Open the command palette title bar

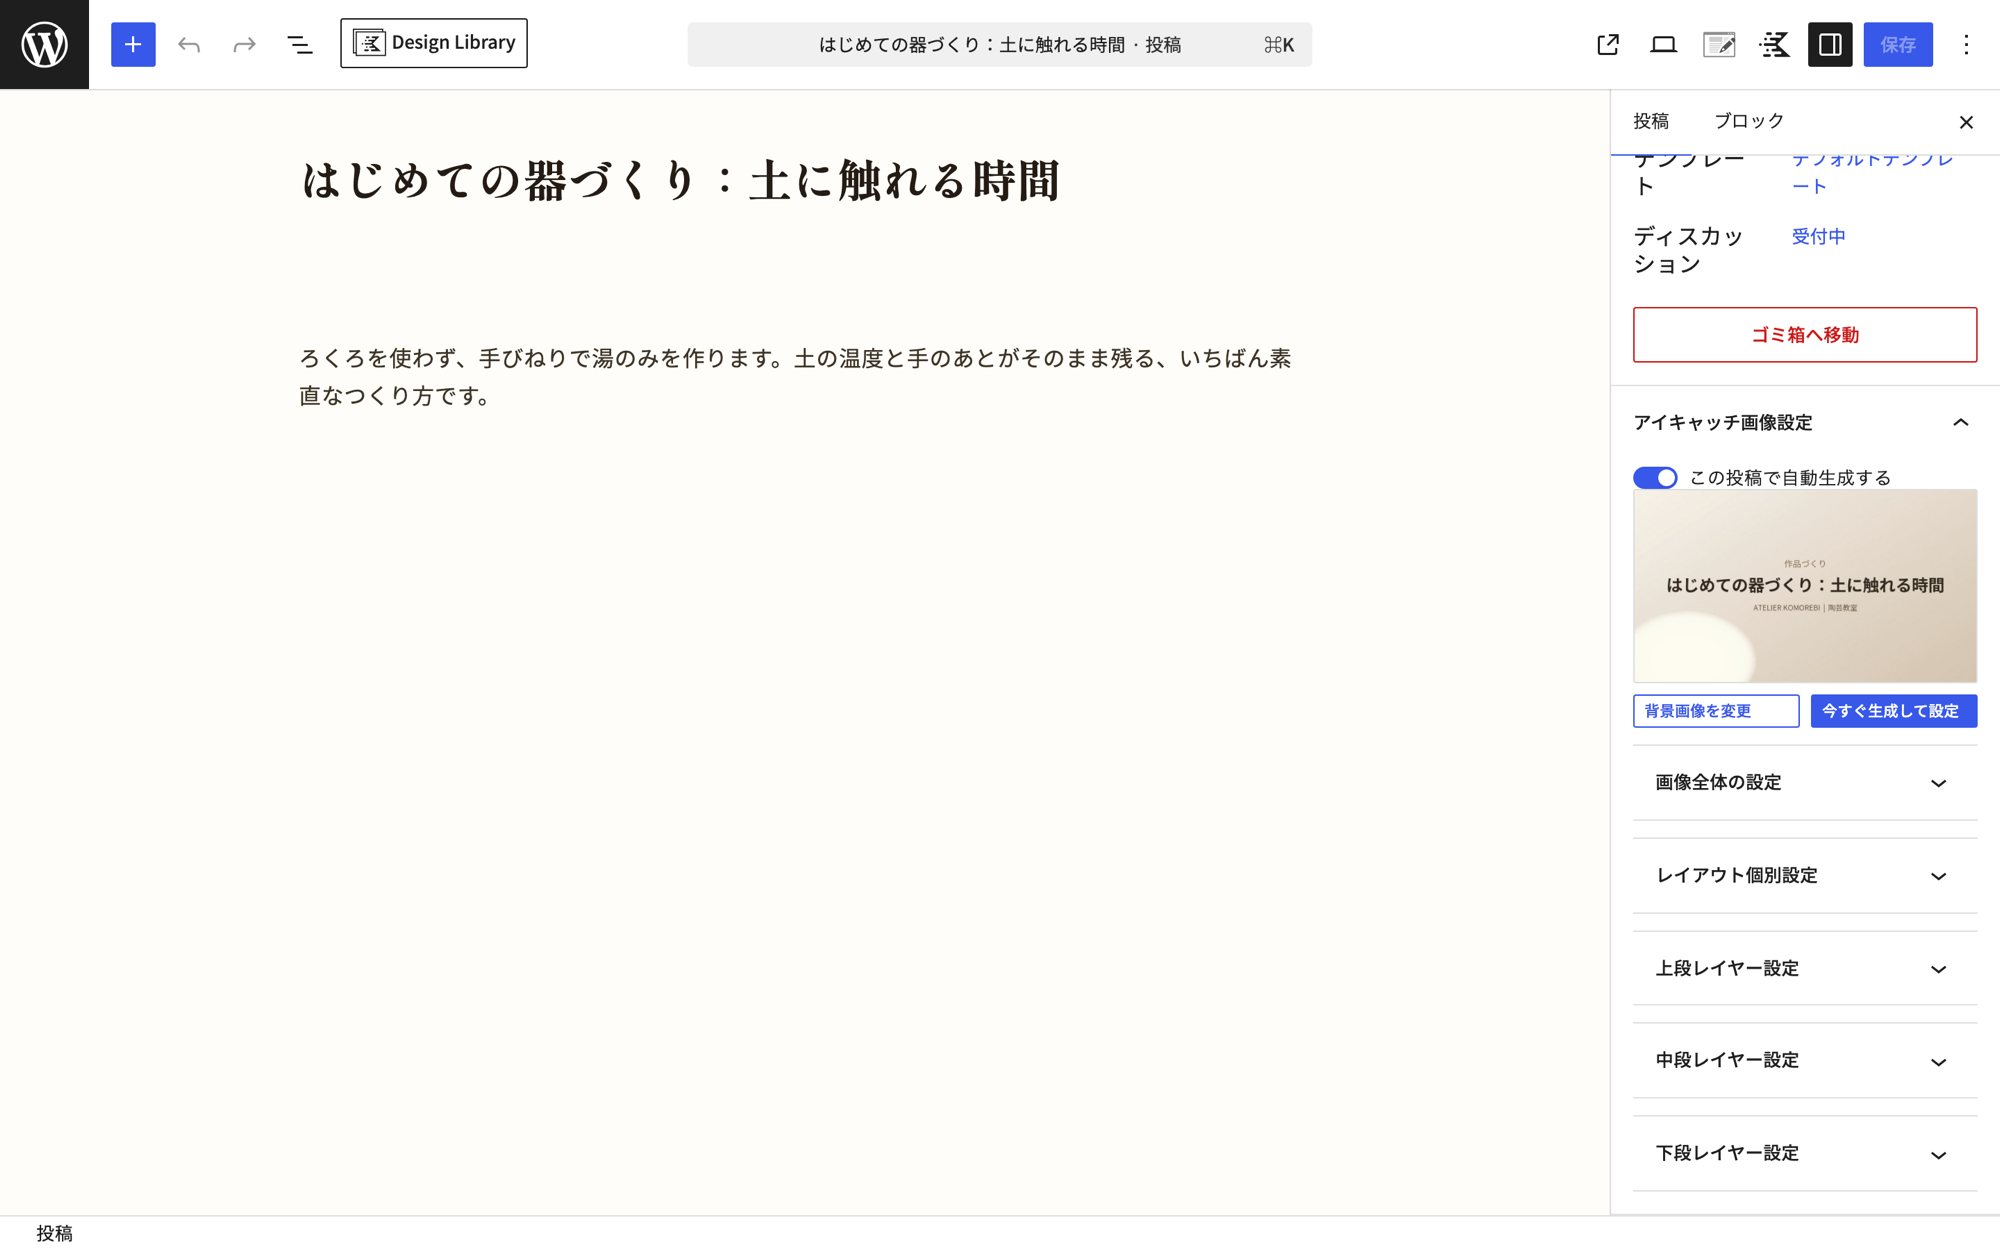click(1000, 44)
